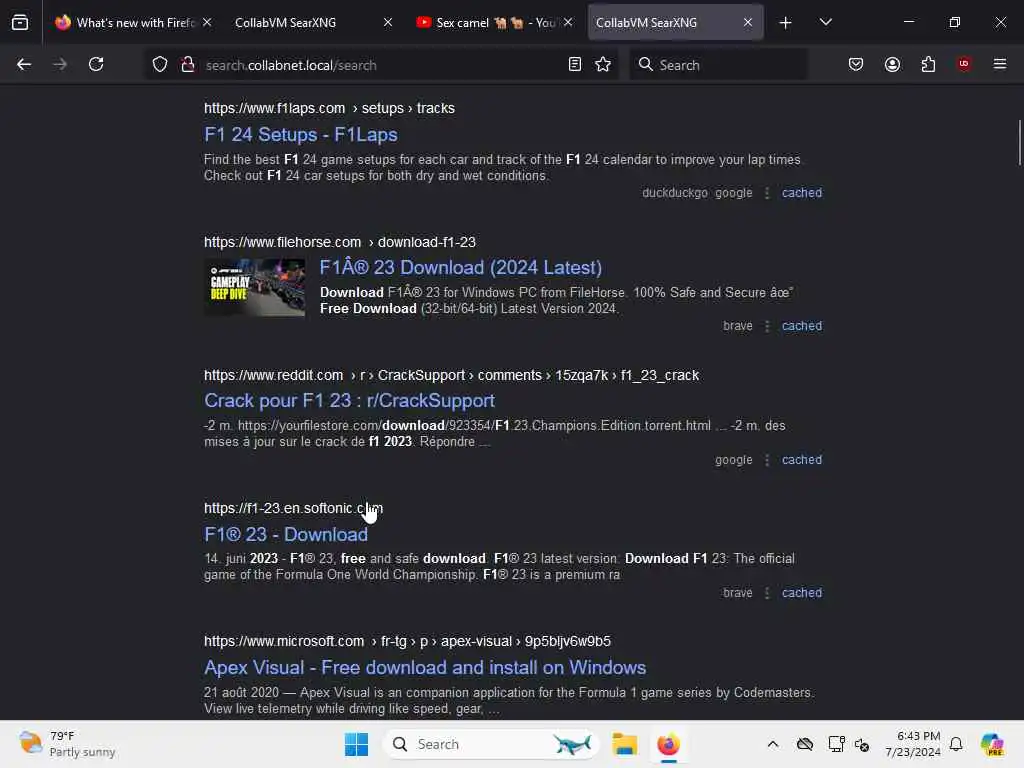Viewport: 1024px width, 768px height.
Task: Open uBlock Origin extension icon
Action: [964, 64]
